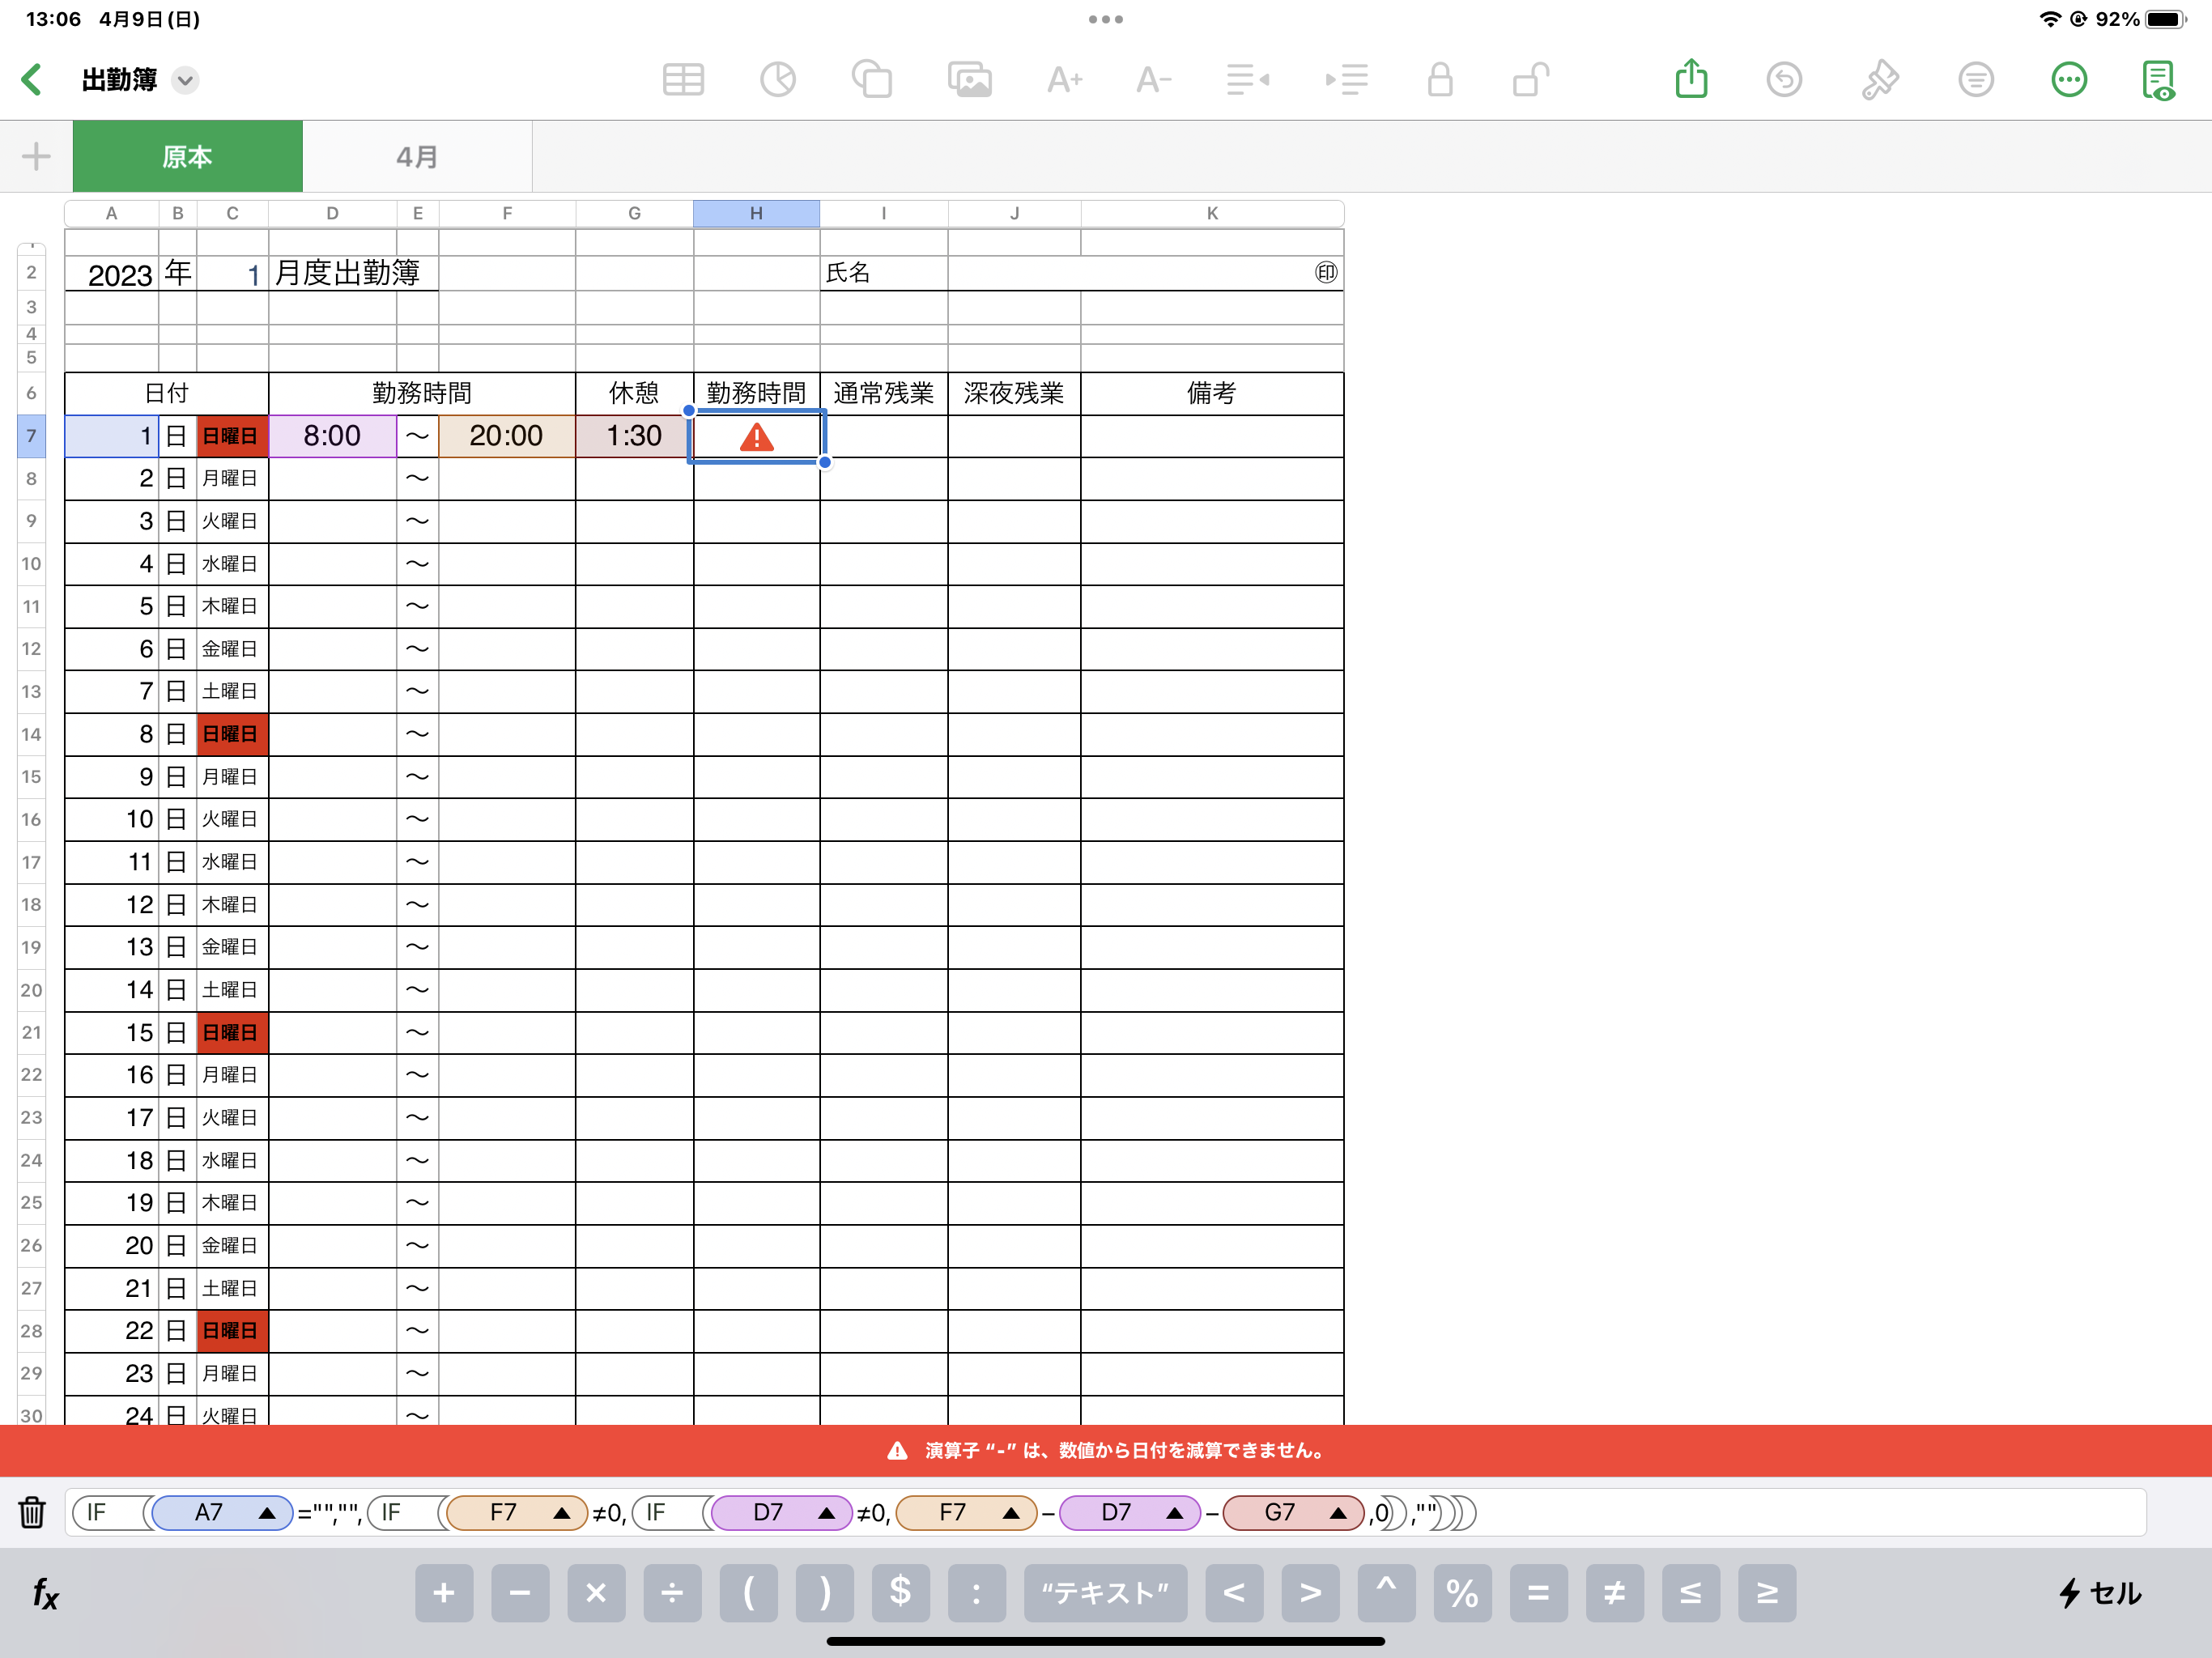Select the 20:00 end time cell
The image size is (2212, 1658).
click(x=506, y=436)
